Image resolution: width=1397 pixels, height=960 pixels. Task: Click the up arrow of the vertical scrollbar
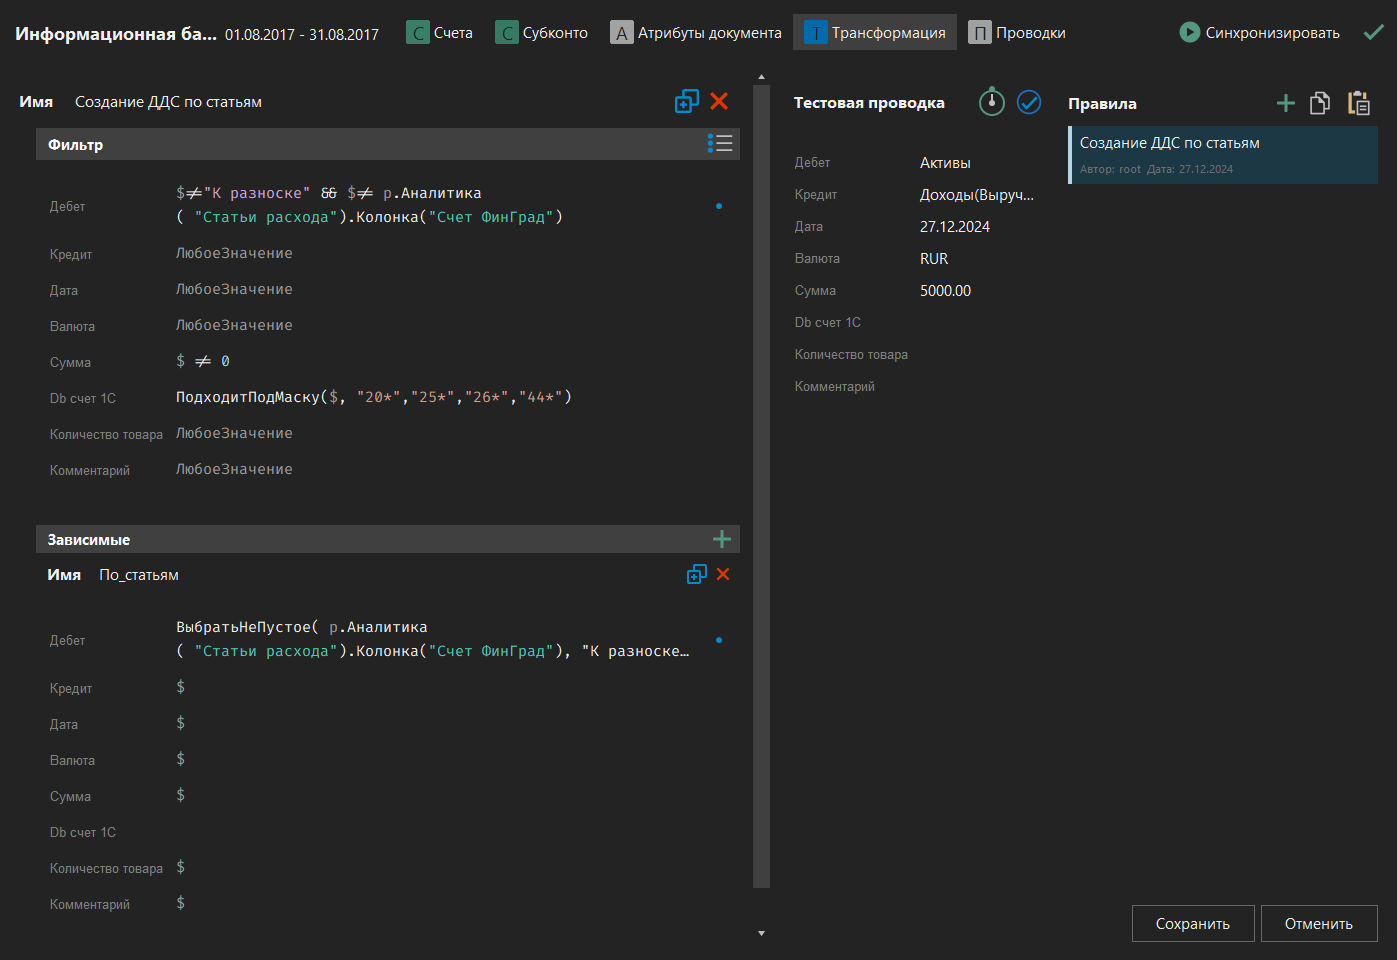(761, 75)
